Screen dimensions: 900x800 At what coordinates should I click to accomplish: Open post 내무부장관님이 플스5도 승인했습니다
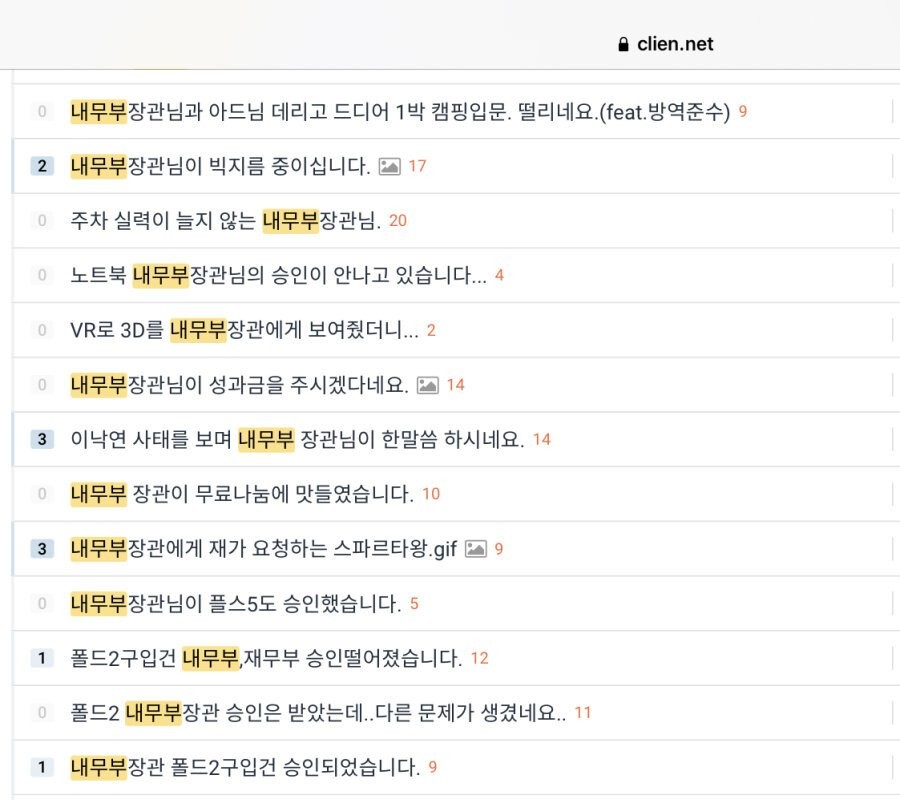236,604
